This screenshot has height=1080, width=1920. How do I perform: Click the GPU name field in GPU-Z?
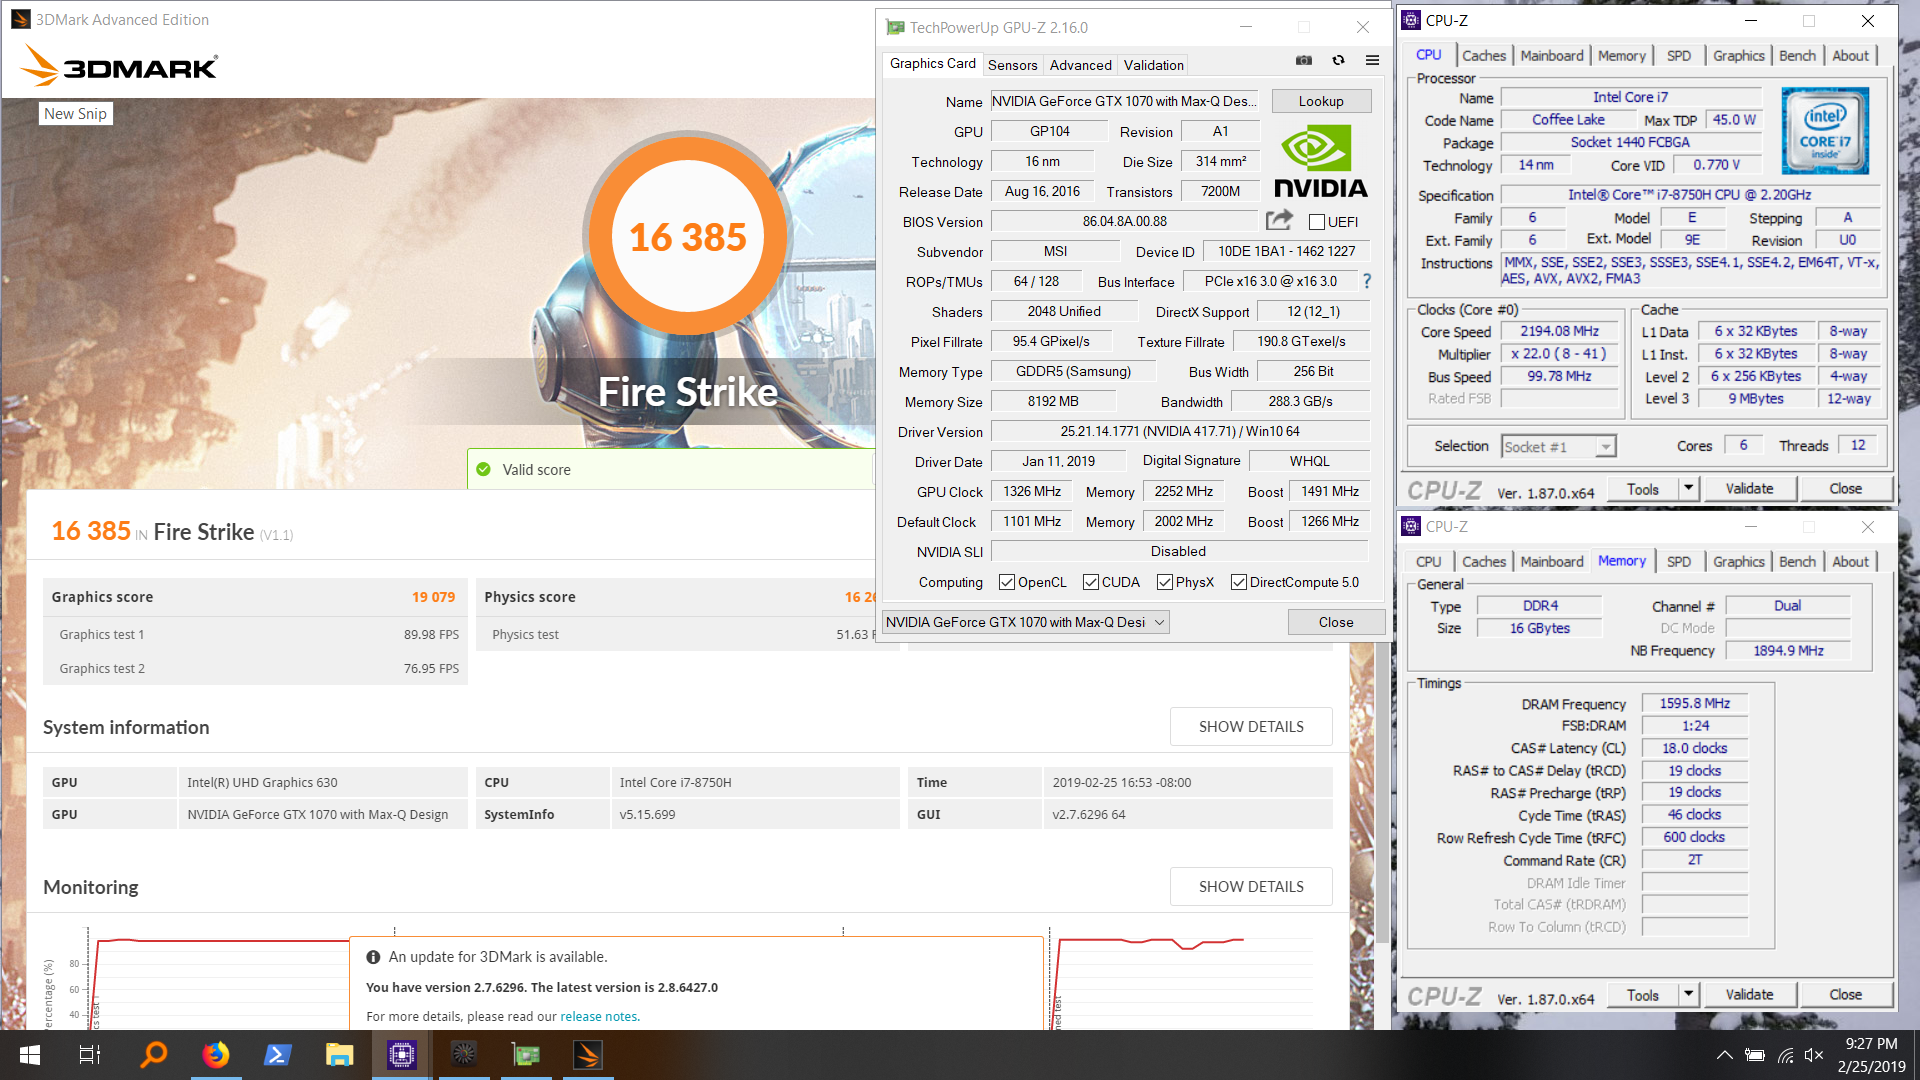[x=1125, y=101]
